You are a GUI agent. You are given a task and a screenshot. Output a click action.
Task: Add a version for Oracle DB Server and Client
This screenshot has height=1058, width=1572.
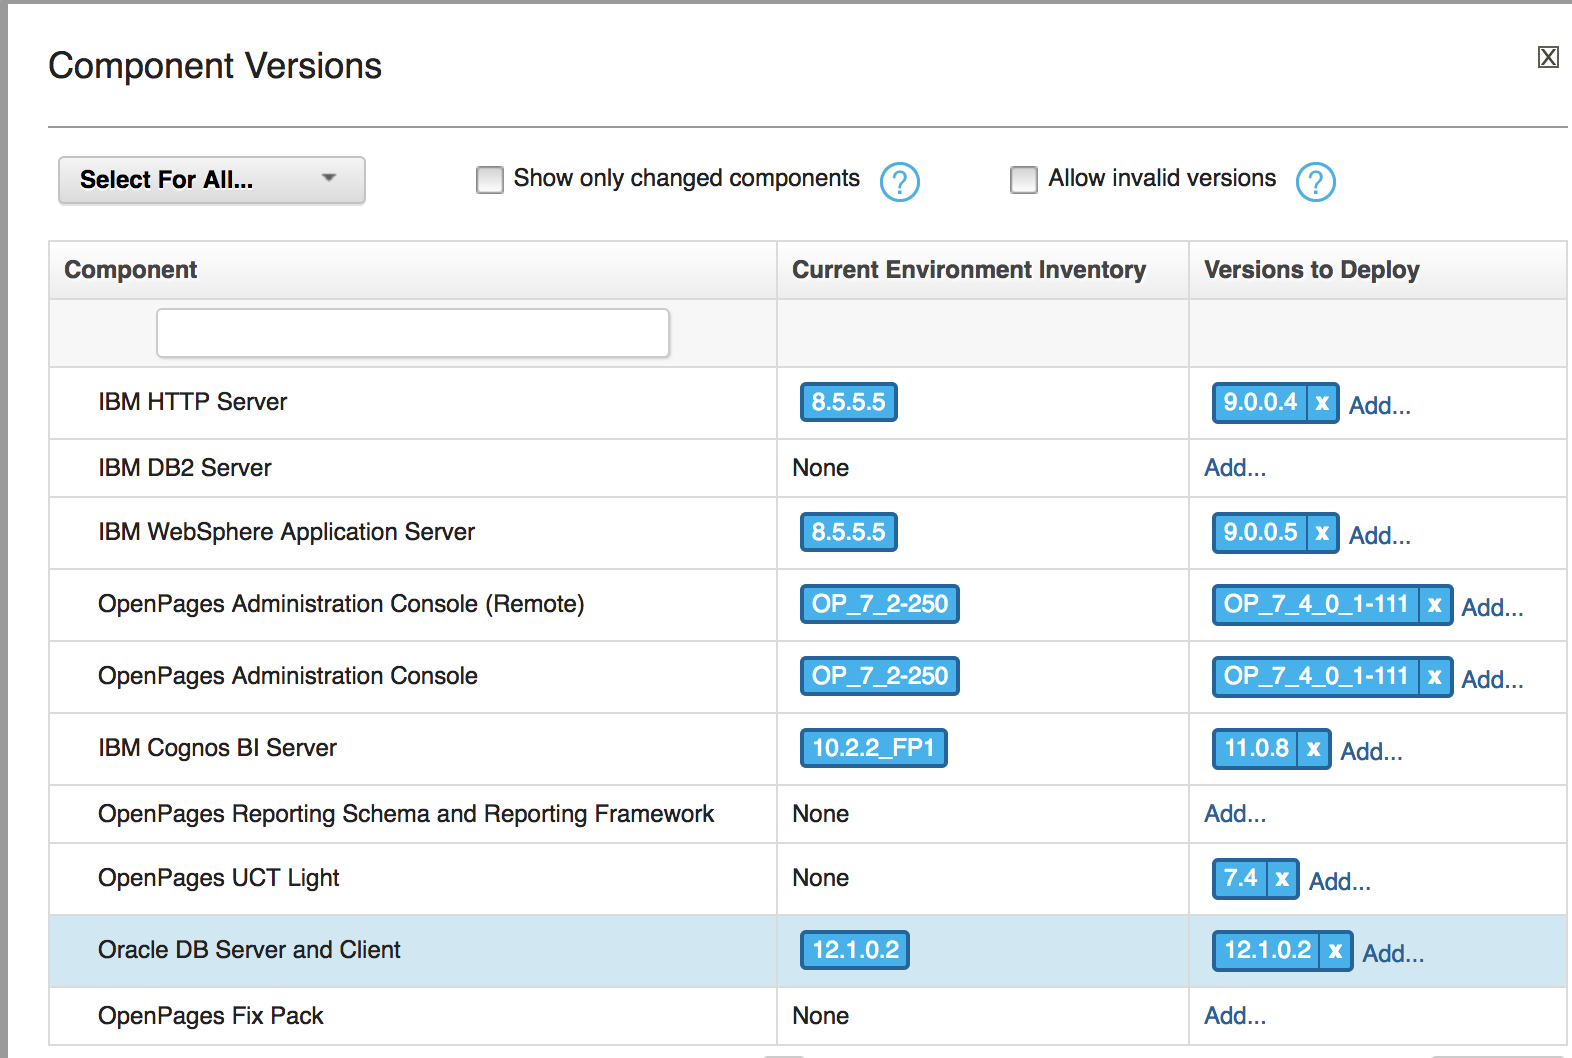coord(1393,953)
